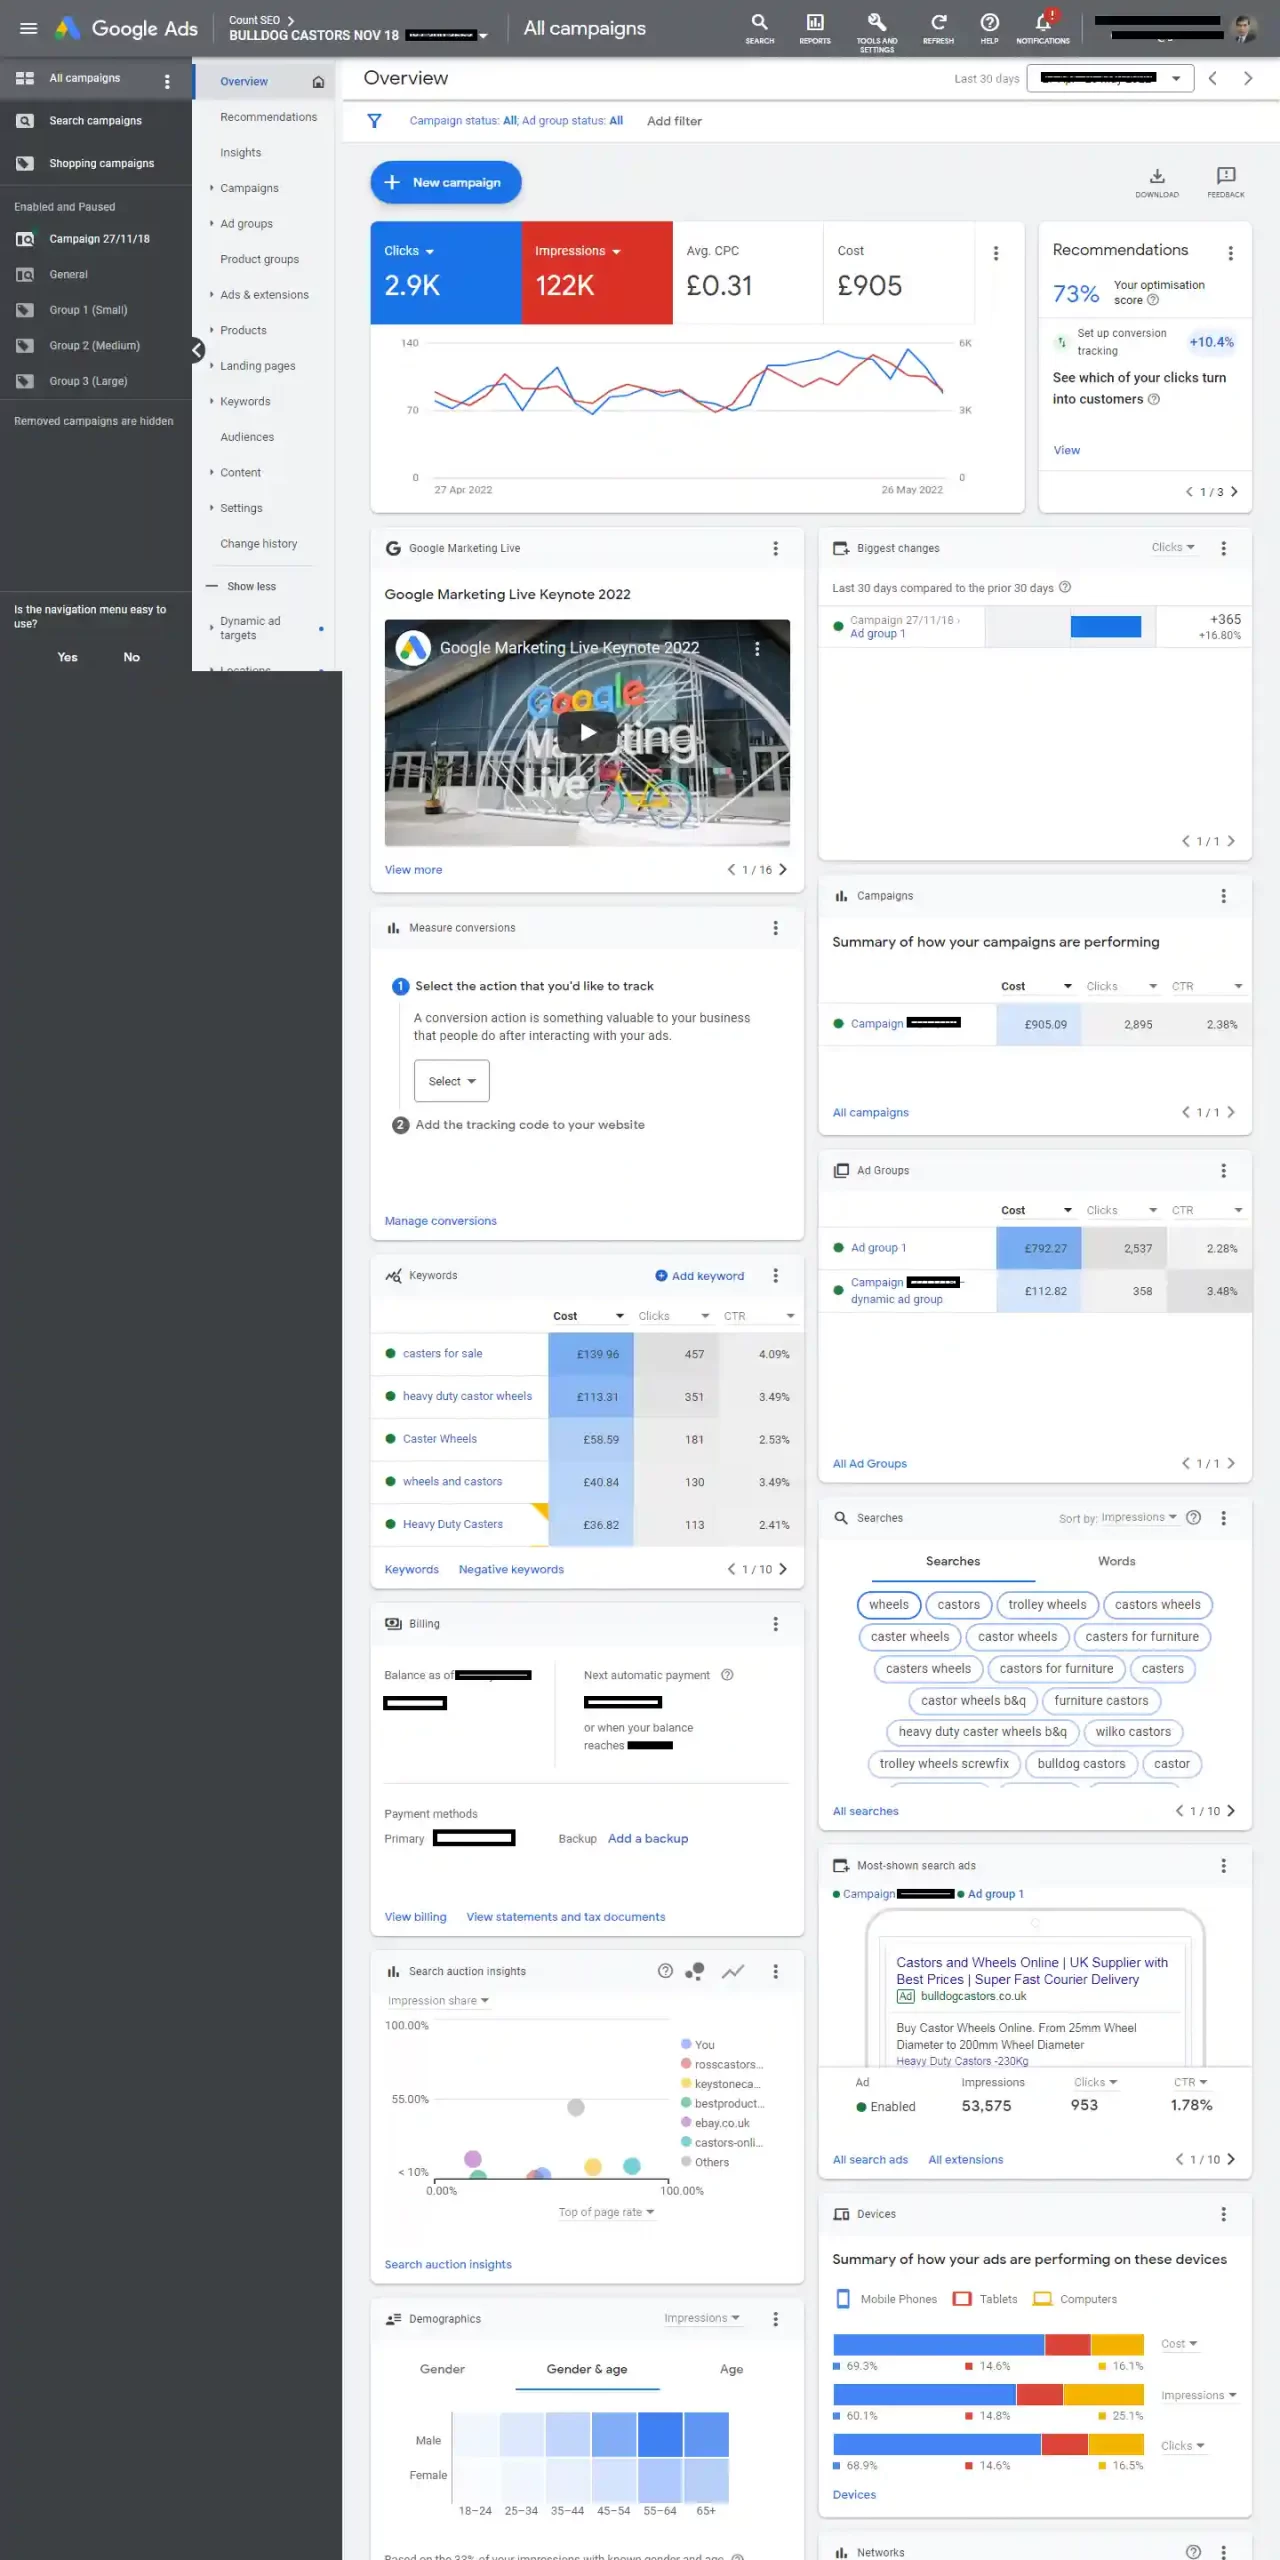Open Biggest changes card options menu
This screenshot has width=1280, height=2560.
[1224, 548]
